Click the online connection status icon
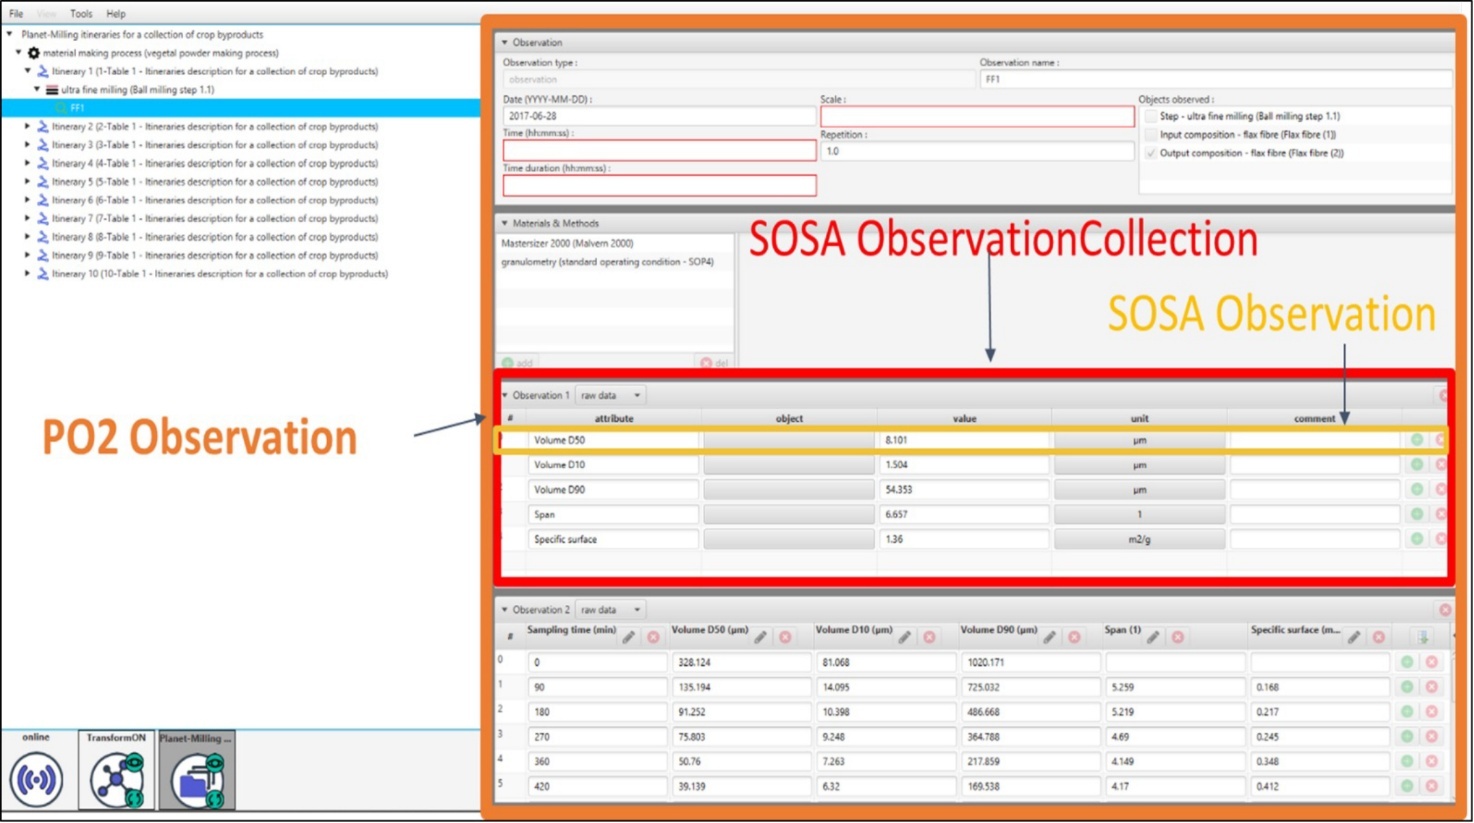This screenshot has width=1474, height=823. point(36,779)
